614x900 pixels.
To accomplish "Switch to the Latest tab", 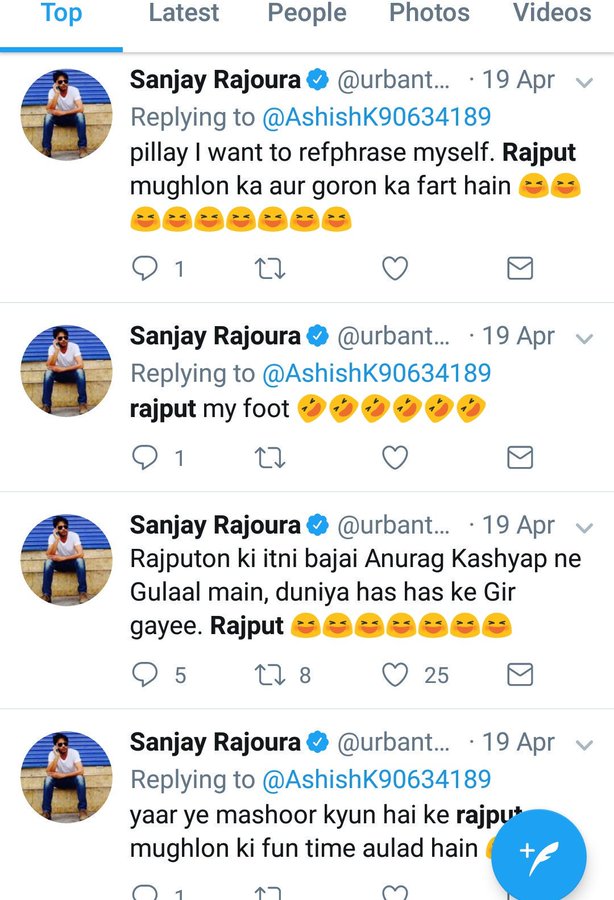I will 183,14.
